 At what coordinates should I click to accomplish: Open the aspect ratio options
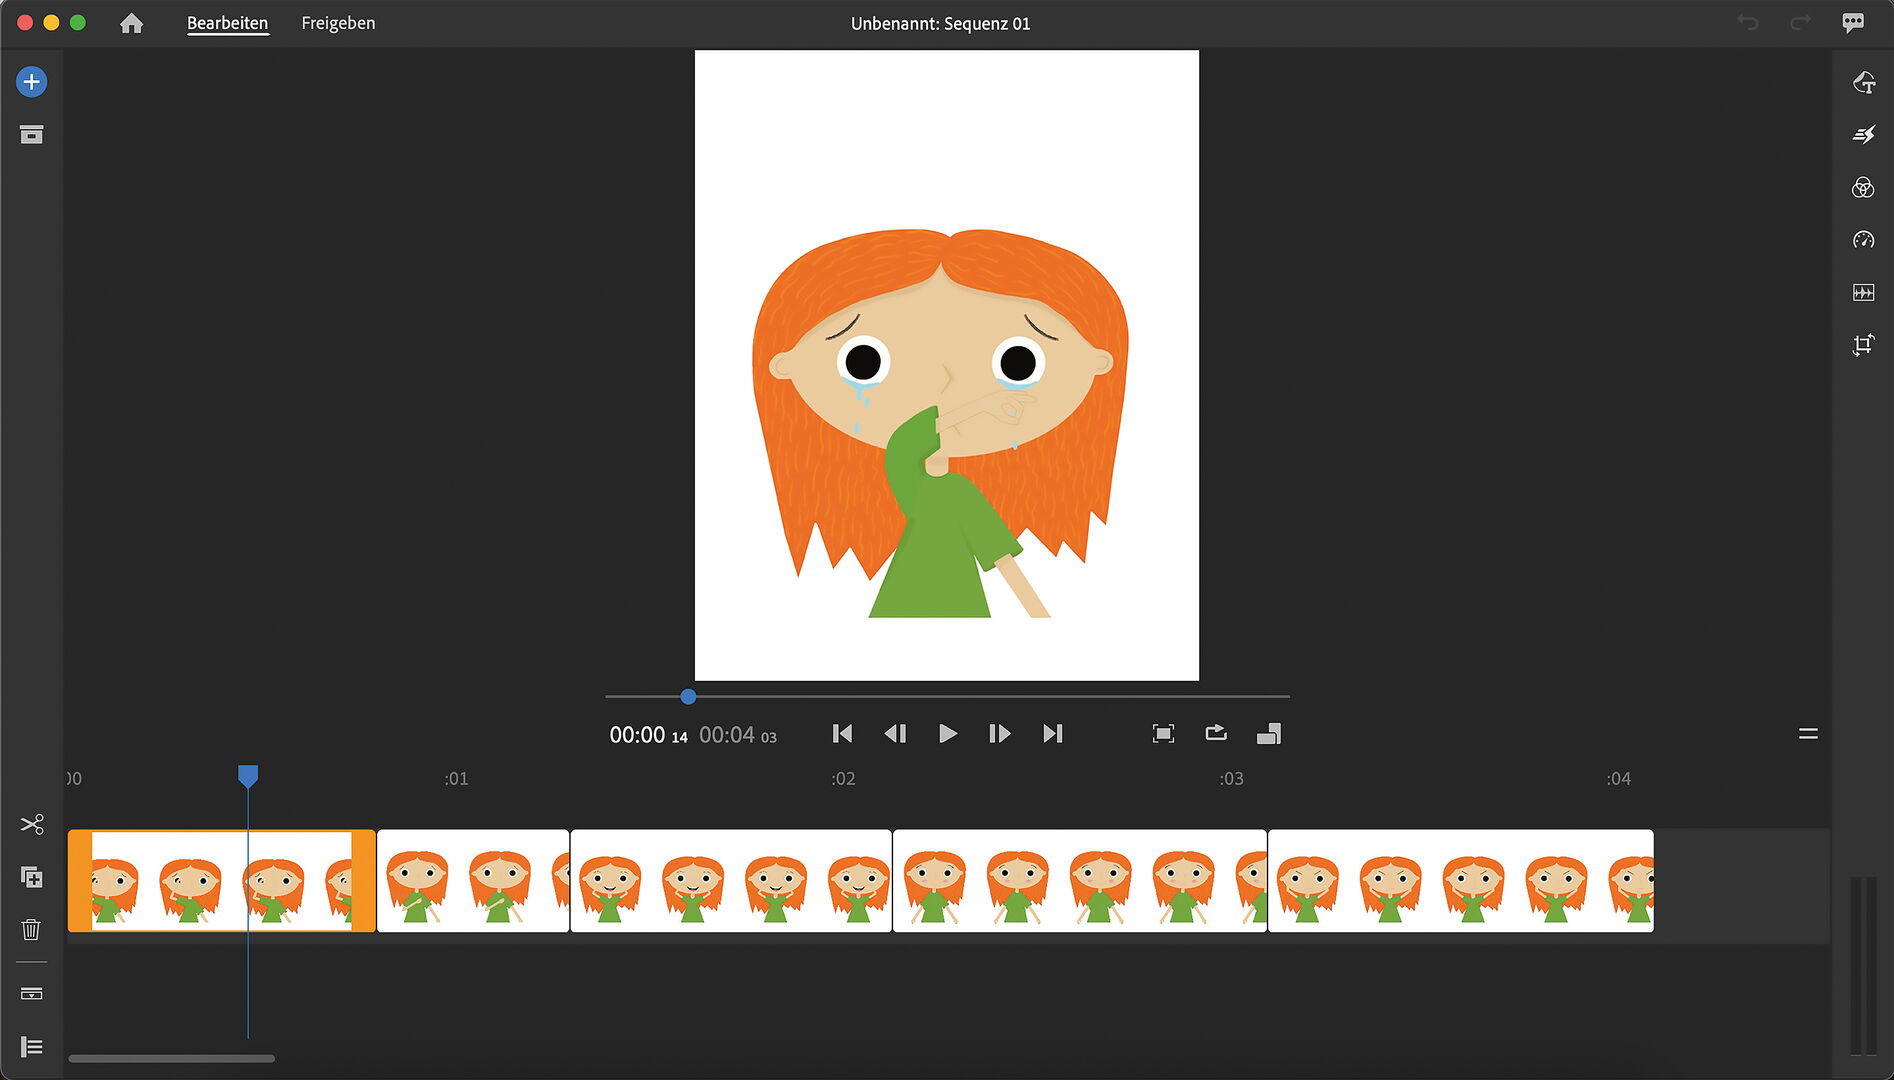point(1269,734)
